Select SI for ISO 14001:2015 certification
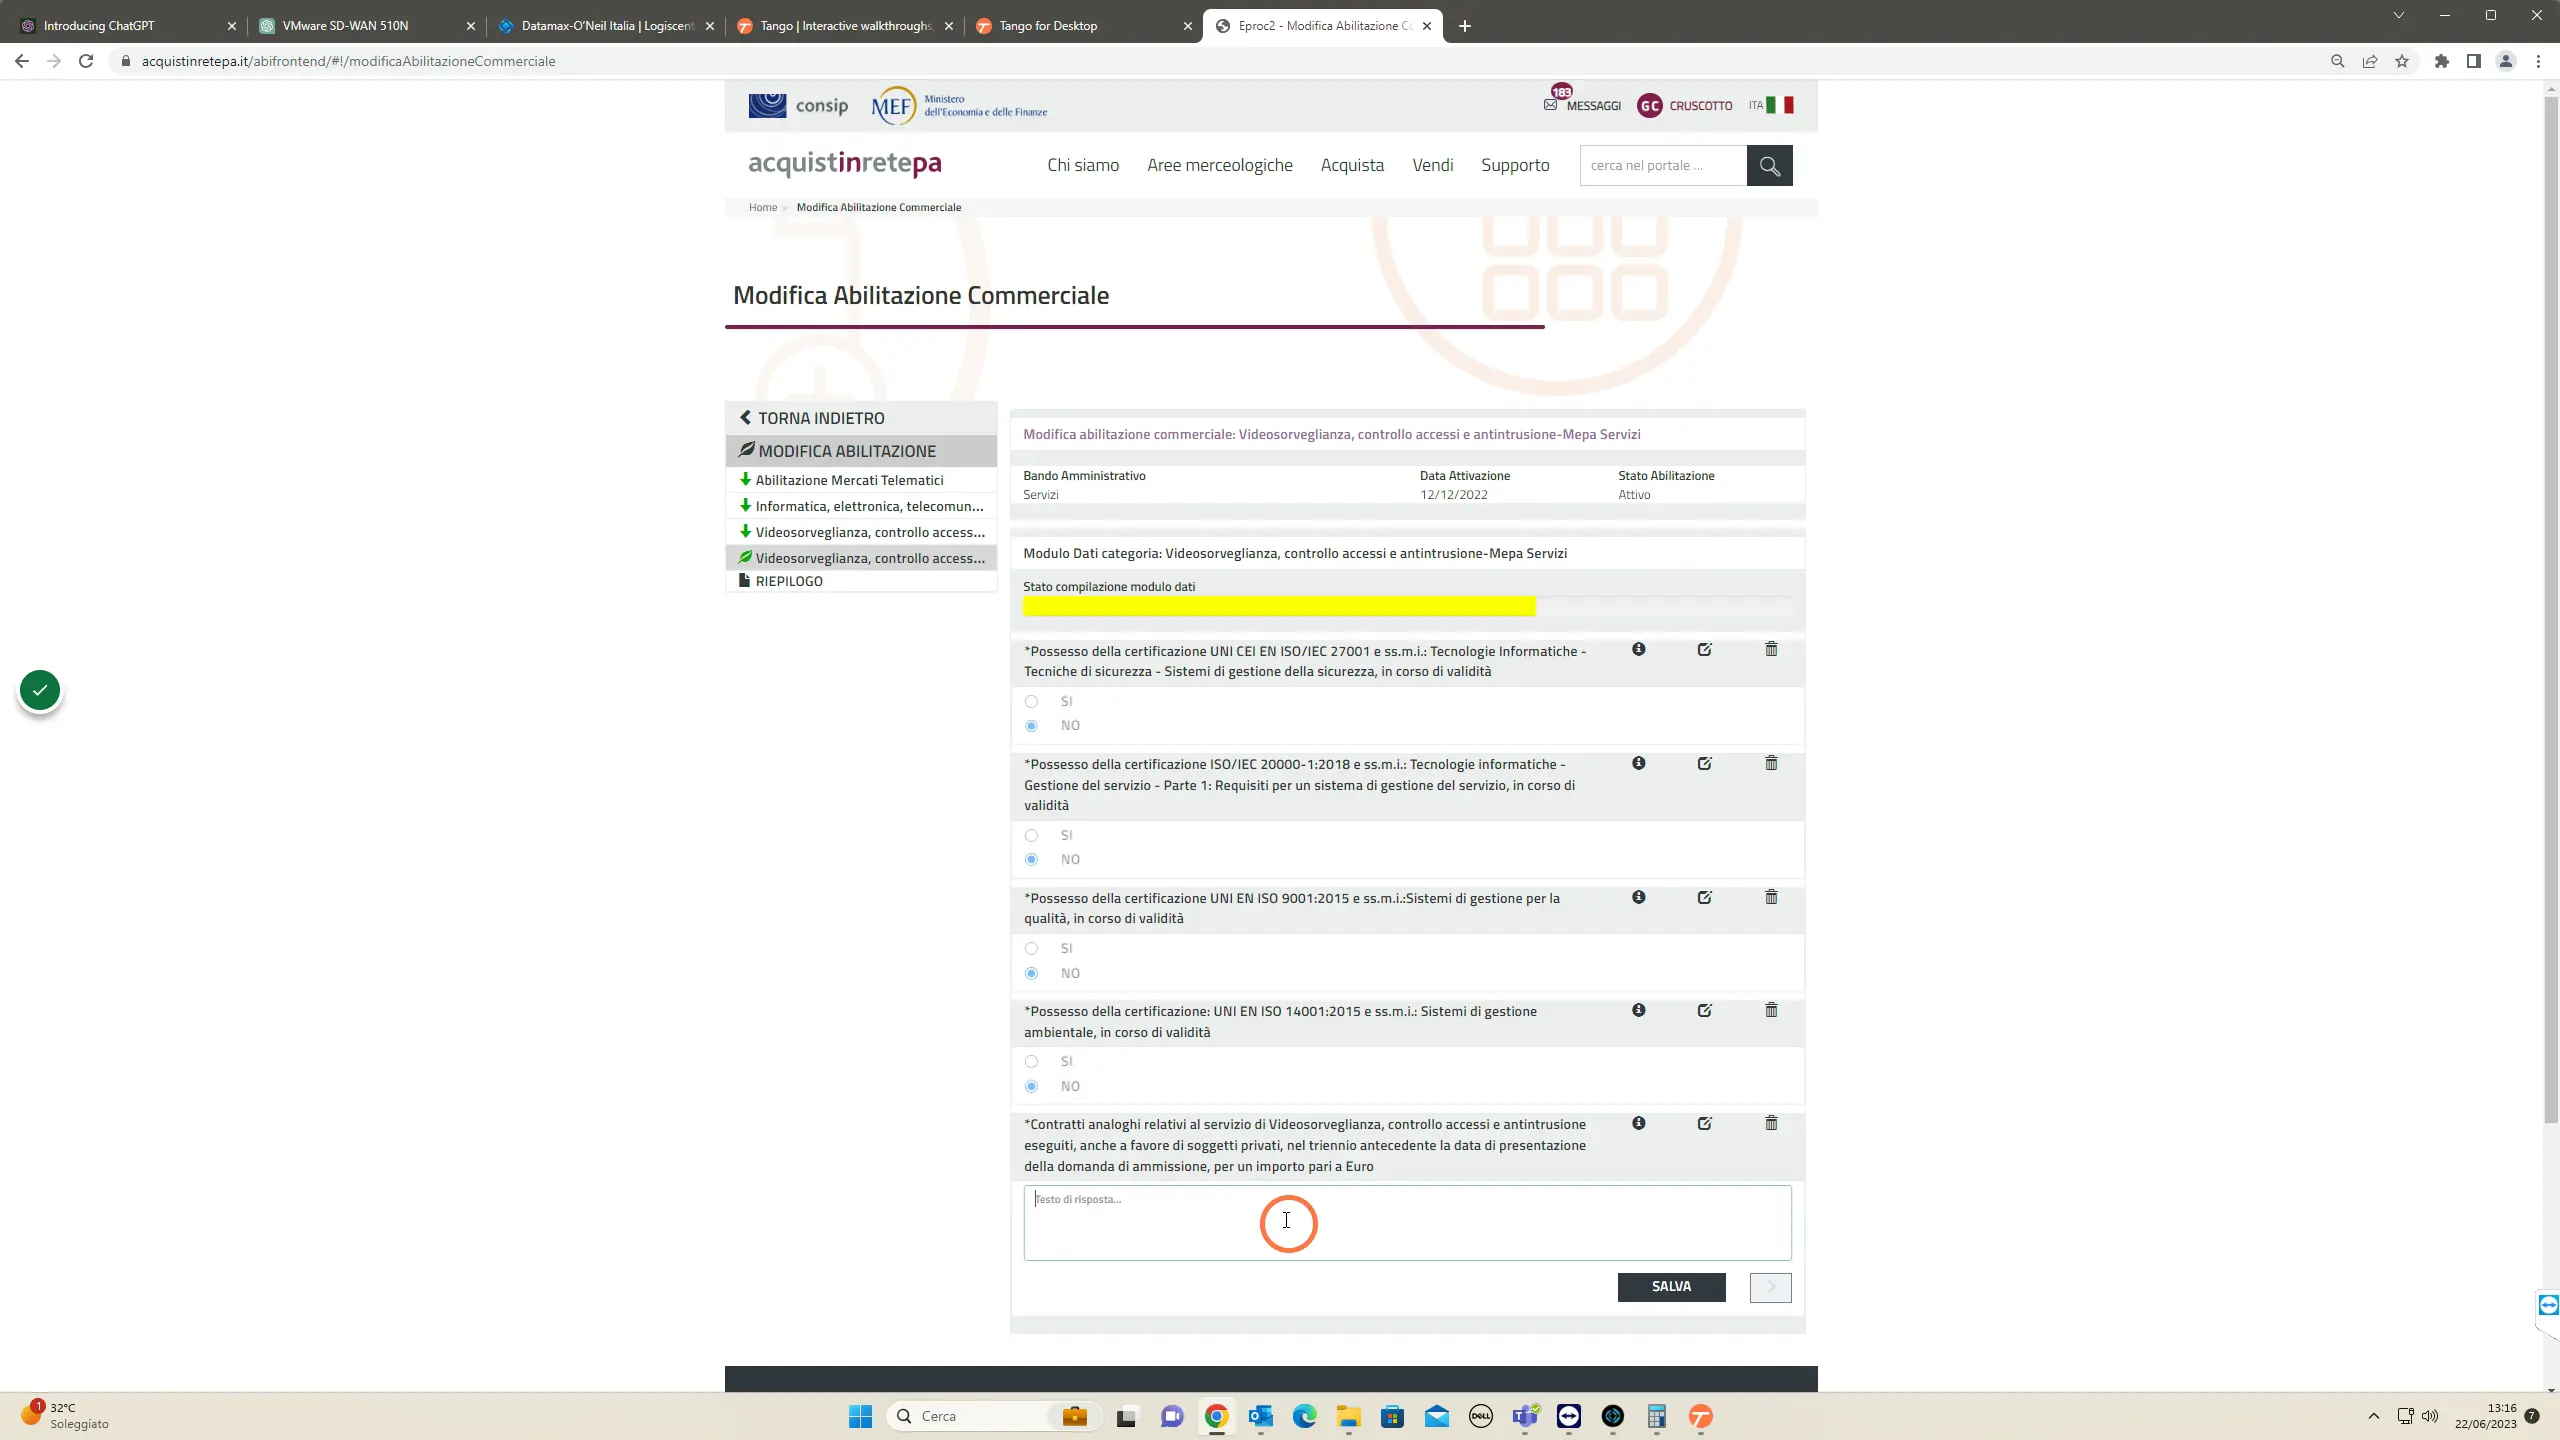Screen dimensions: 2560x1440 [1031, 1061]
